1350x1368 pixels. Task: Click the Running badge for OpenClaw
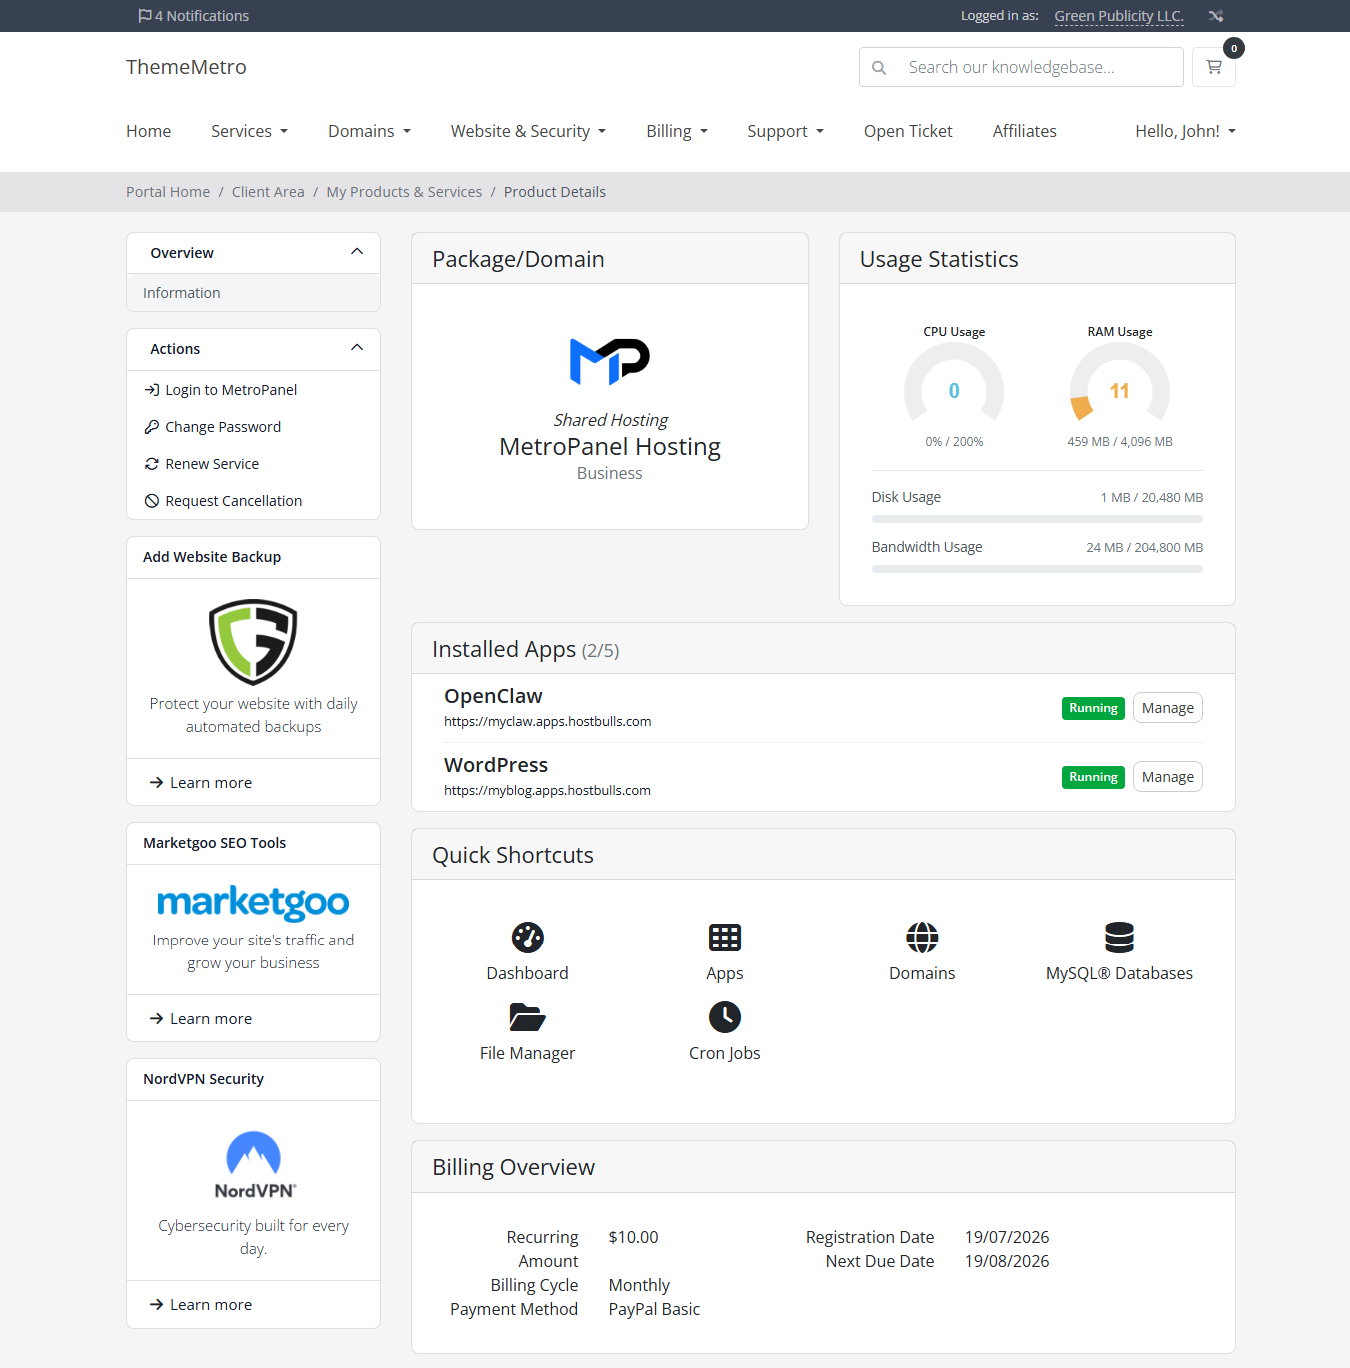tap(1093, 708)
